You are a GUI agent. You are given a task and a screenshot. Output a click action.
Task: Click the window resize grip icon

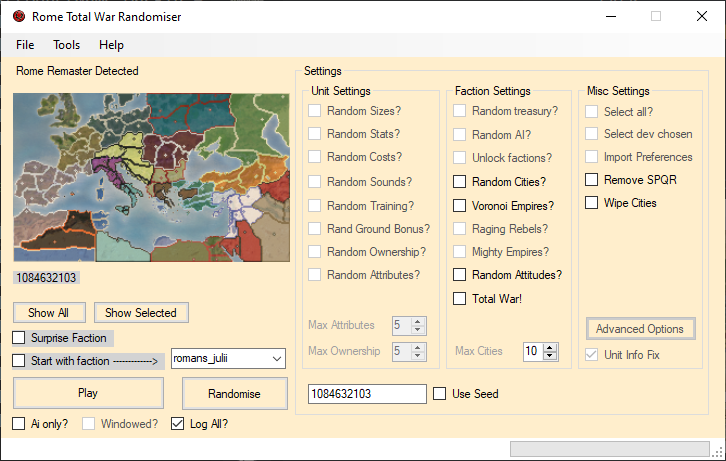click(718, 452)
